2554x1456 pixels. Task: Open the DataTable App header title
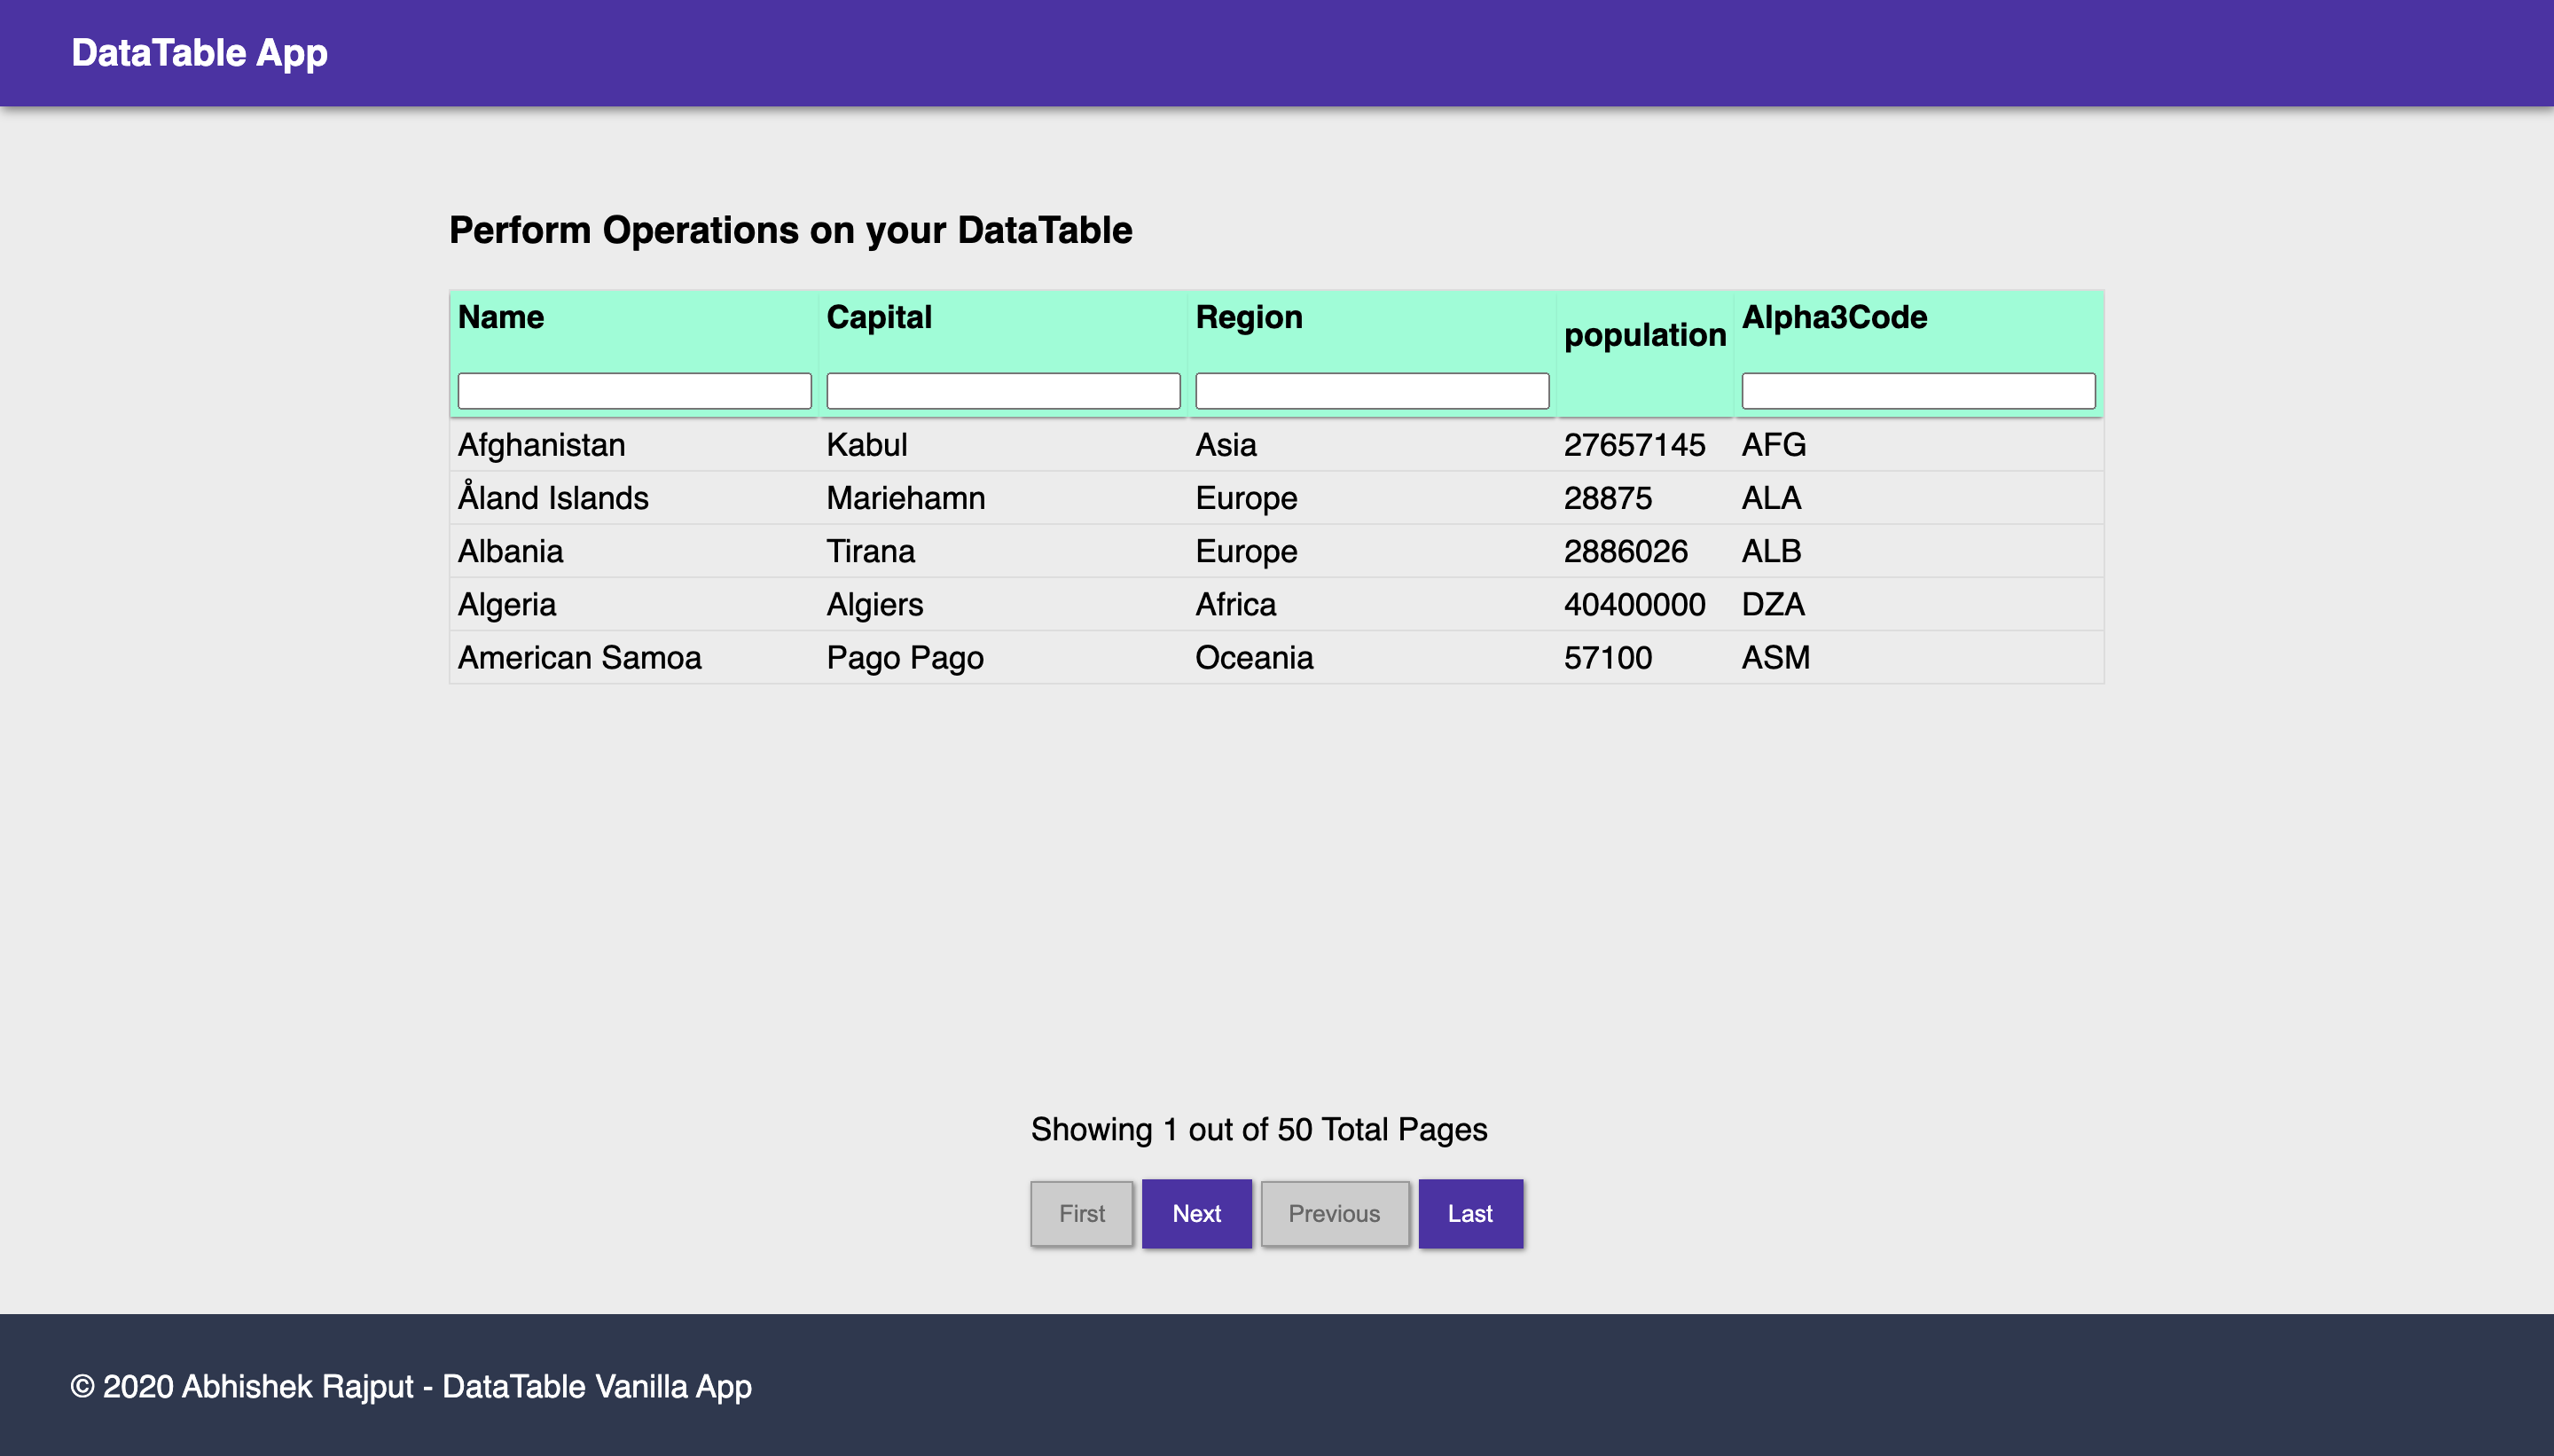point(199,53)
